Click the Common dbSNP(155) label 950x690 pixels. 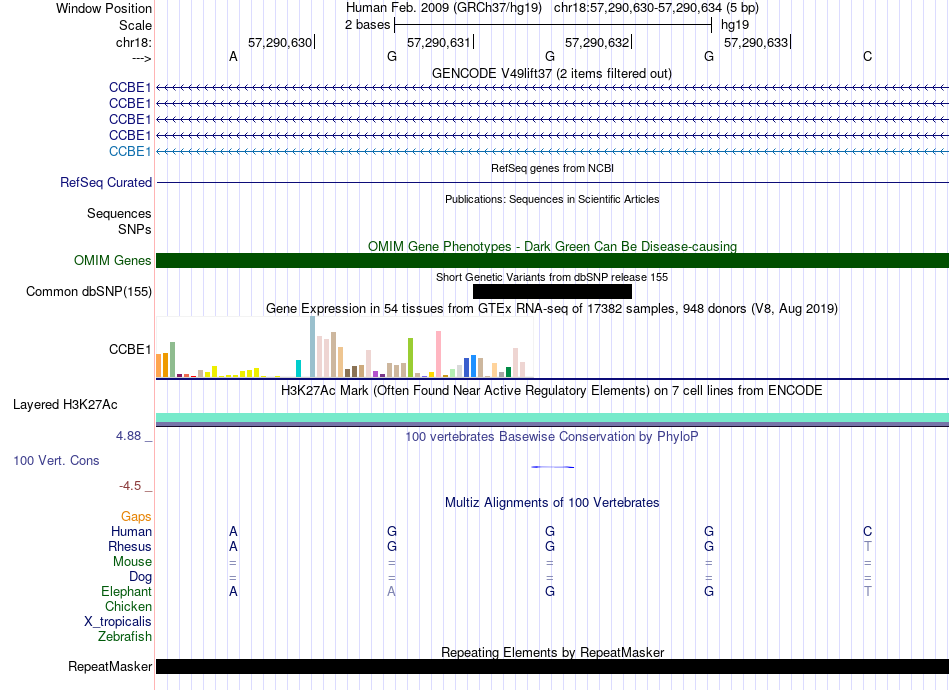(x=89, y=291)
